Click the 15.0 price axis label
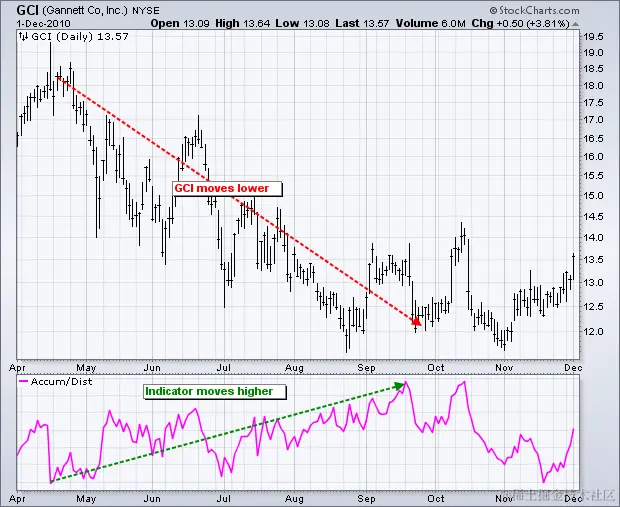Viewport: 620px width, 507px height. pos(594,196)
